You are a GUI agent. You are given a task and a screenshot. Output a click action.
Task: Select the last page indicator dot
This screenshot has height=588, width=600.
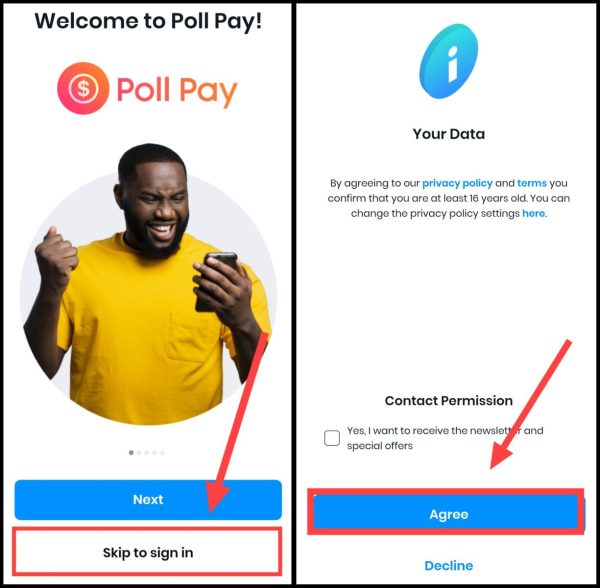pyautogui.click(x=162, y=453)
